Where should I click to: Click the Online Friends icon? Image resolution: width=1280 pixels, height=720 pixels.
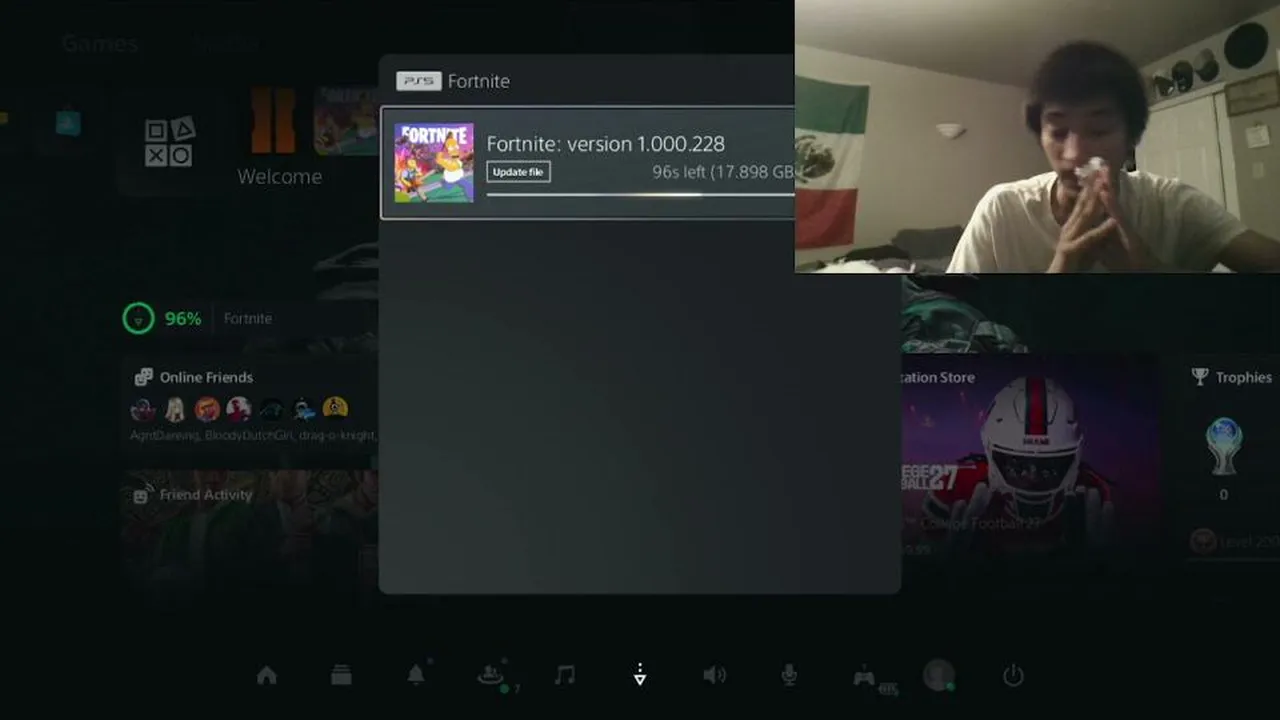tap(143, 377)
